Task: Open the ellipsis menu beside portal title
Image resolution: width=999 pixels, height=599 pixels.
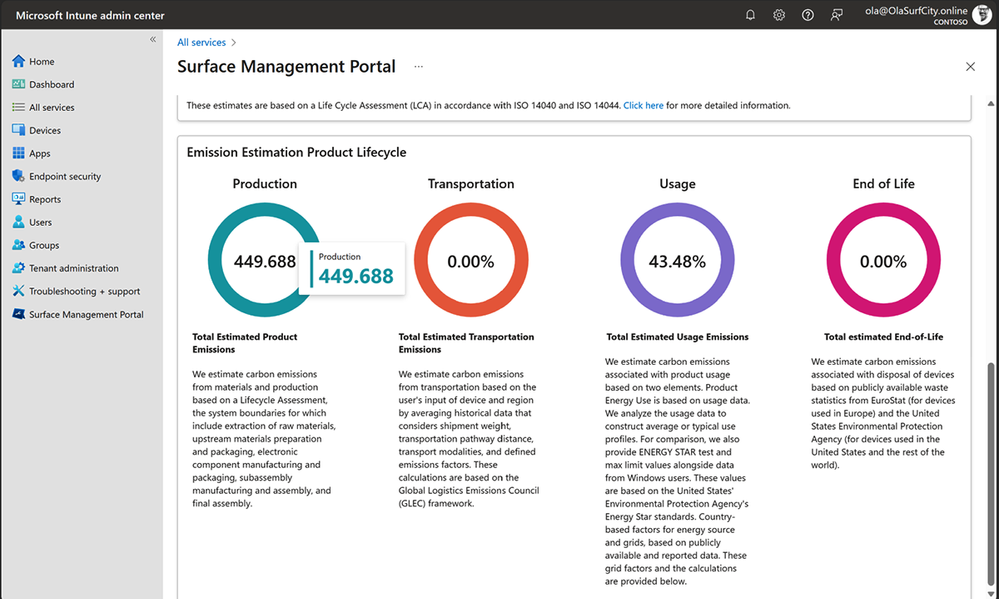Action: [x=418, y=66]
